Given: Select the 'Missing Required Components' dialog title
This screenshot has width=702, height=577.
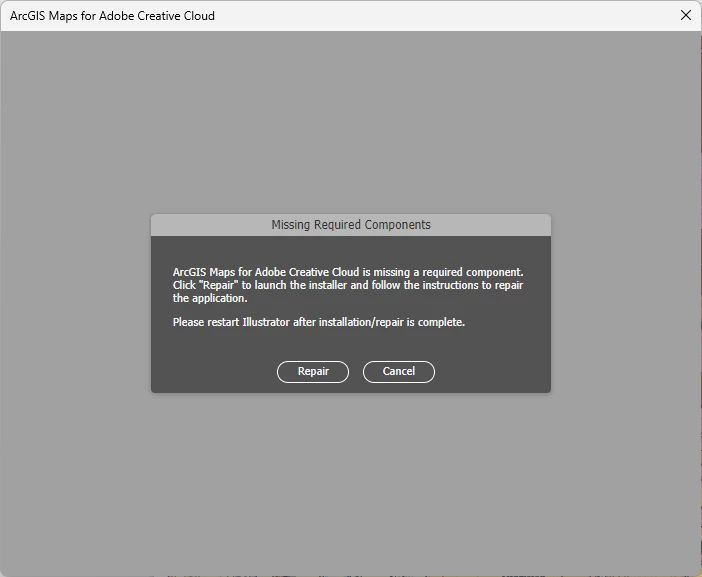Looking at the screenshot, I should pyautogui.click(x=351, y=225).
